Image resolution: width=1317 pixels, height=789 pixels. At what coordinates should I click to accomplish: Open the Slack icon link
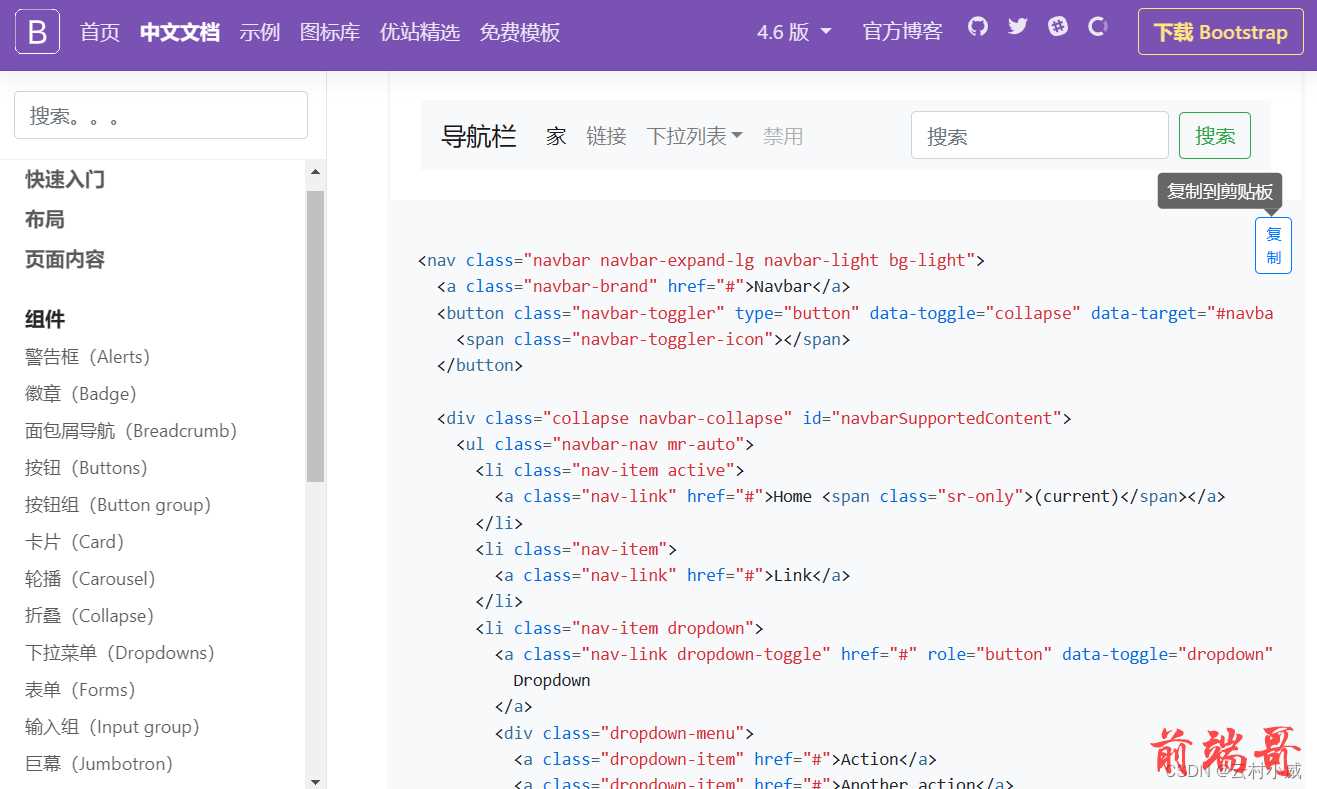[x=1058, y=27]
